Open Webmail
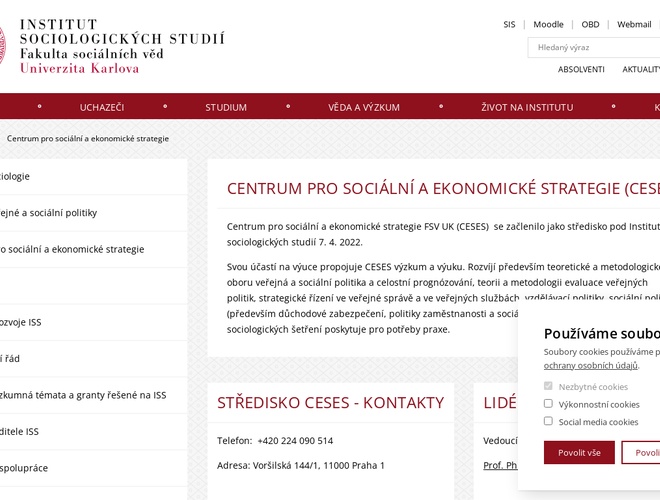Image resolution: width=660 pixels, height=500 pixels. pyautogui.click(x=634, y=24)
